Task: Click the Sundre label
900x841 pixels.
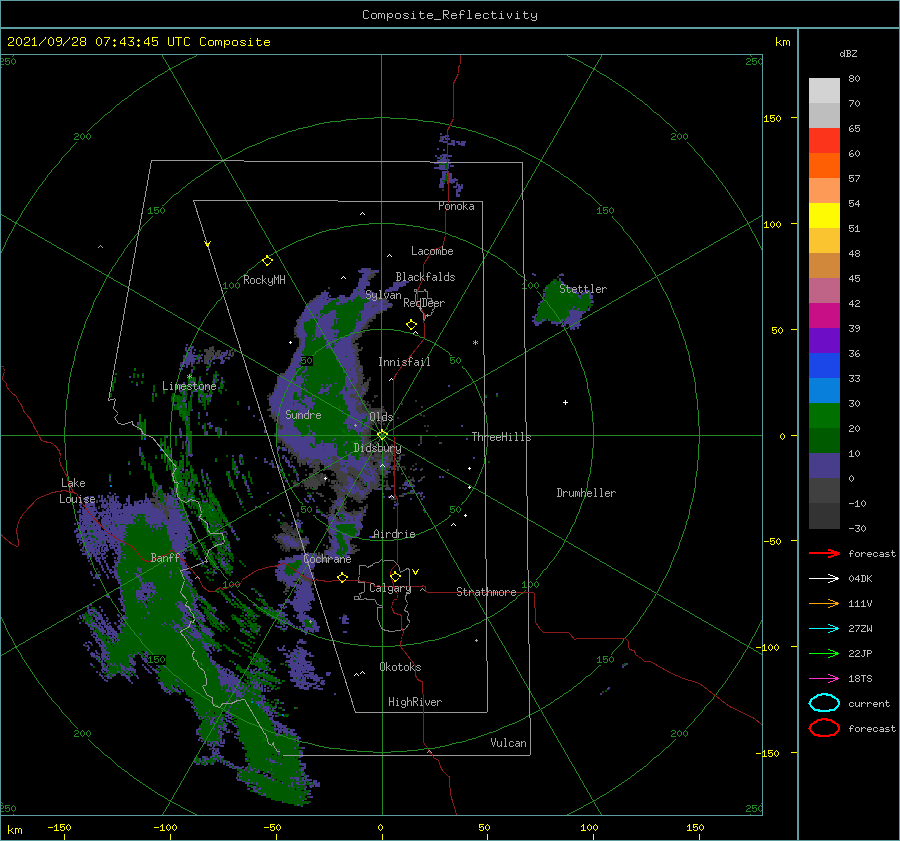Action: coord(303,415)
